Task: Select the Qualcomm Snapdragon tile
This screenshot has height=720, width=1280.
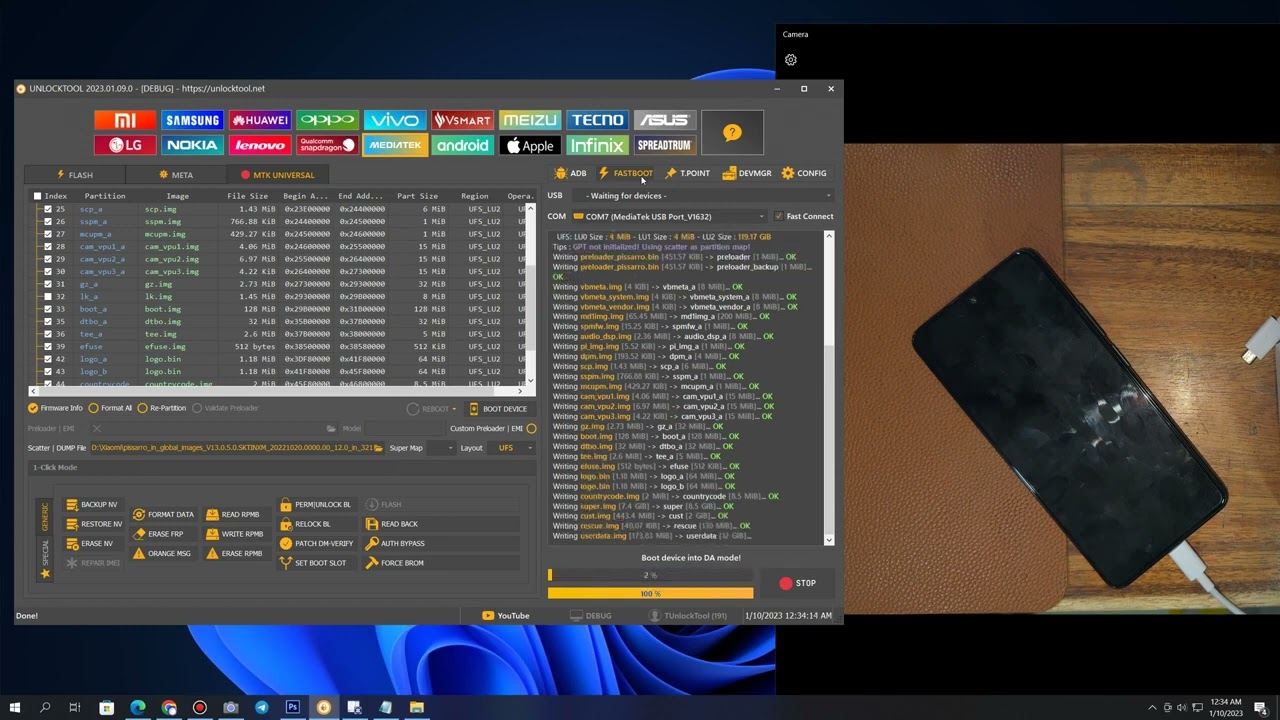Action: point(327,145)
